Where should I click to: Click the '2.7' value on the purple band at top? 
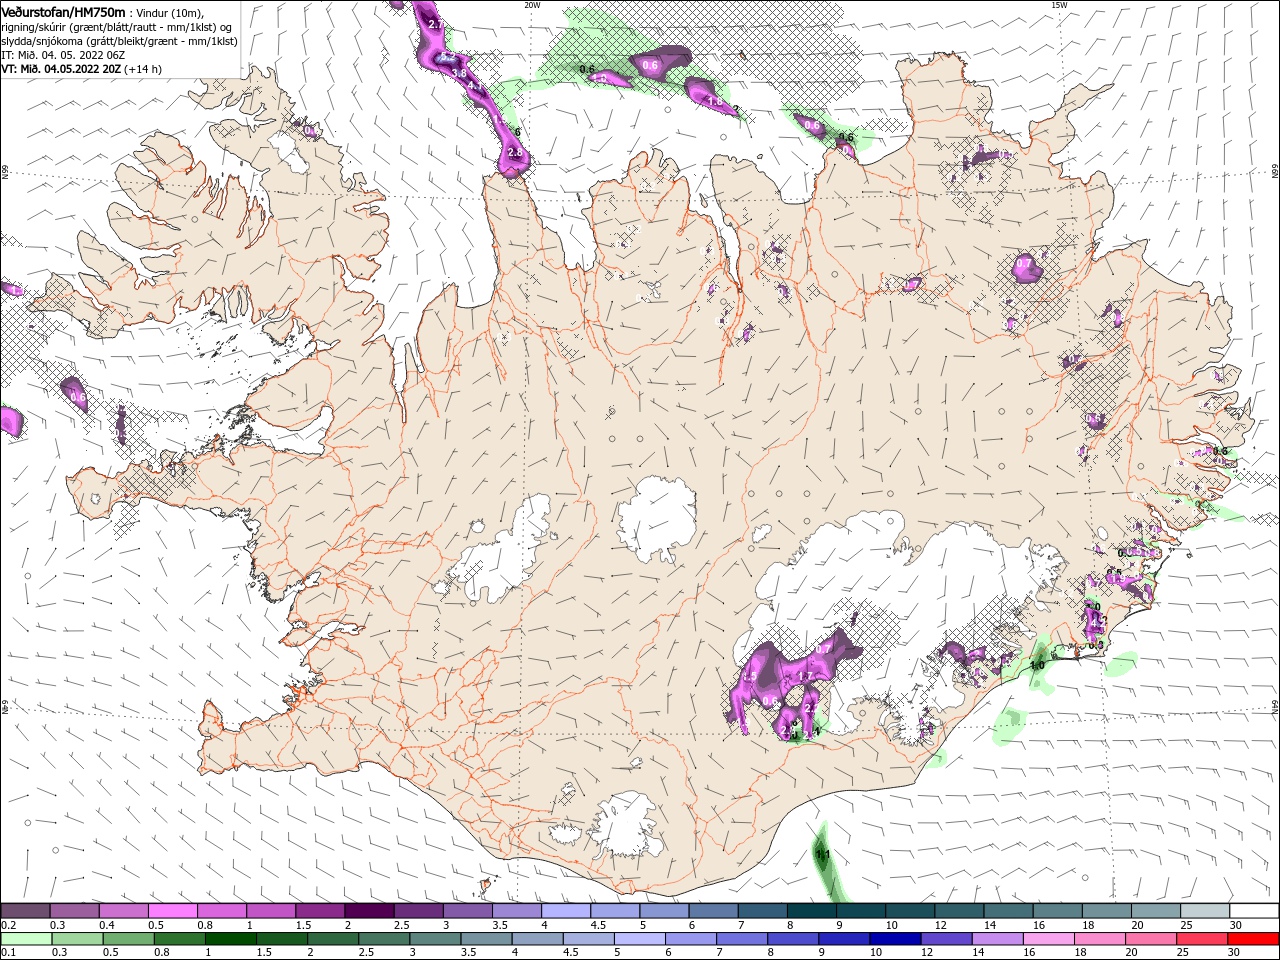point(435,23)
